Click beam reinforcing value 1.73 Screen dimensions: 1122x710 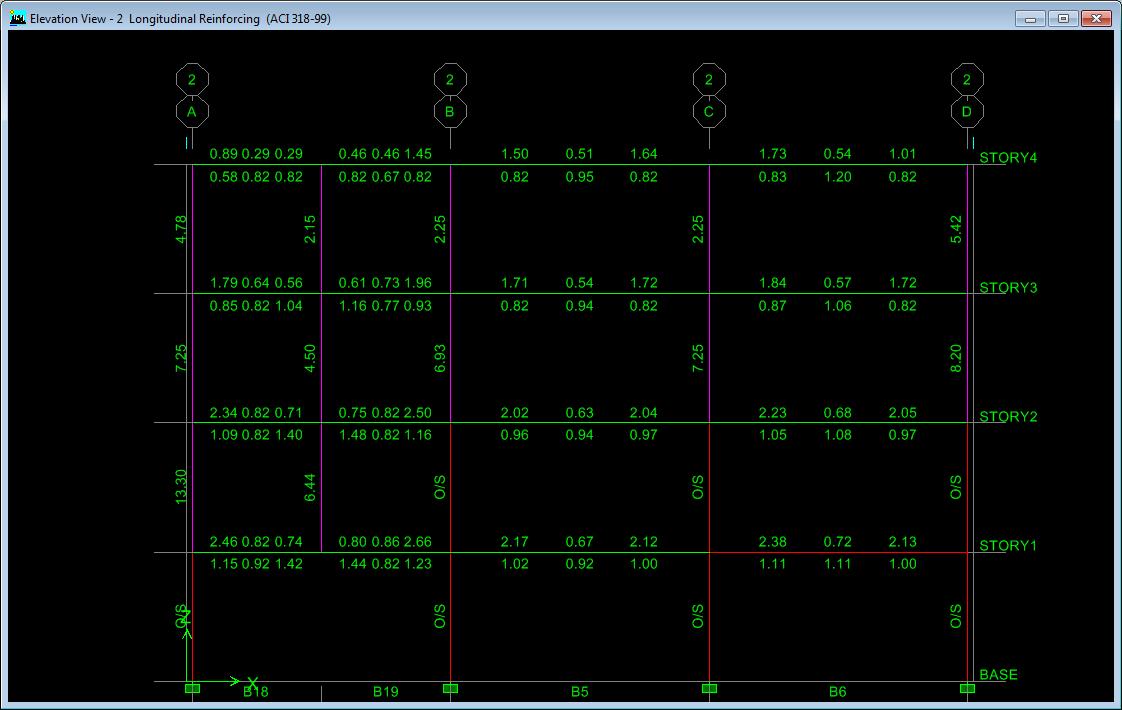click(x=773, y=154)
